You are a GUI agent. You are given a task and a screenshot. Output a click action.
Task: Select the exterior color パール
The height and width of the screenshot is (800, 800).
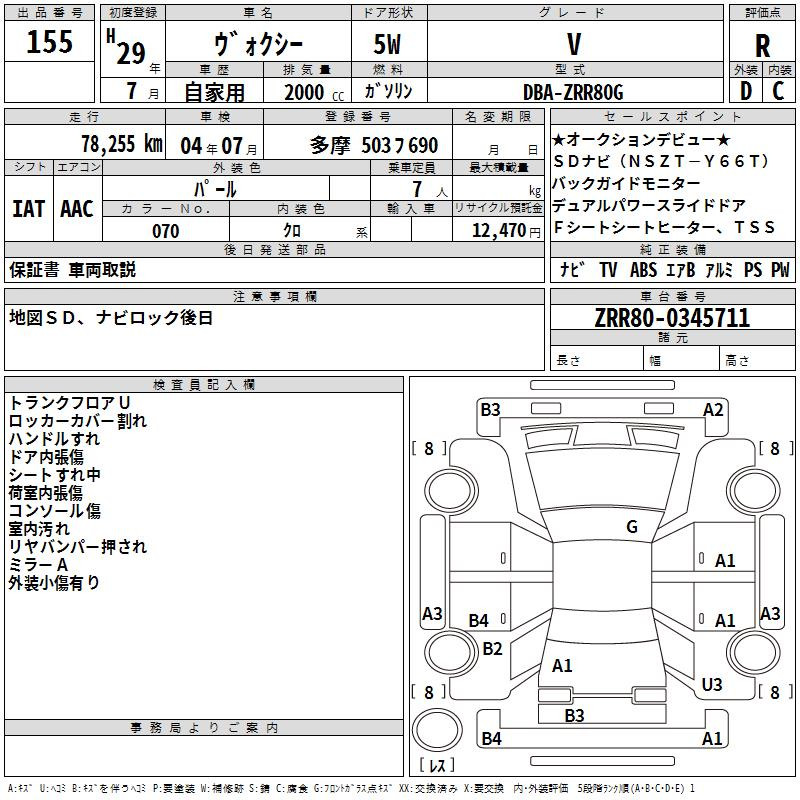pyautogui.click(x=215, y=189)
